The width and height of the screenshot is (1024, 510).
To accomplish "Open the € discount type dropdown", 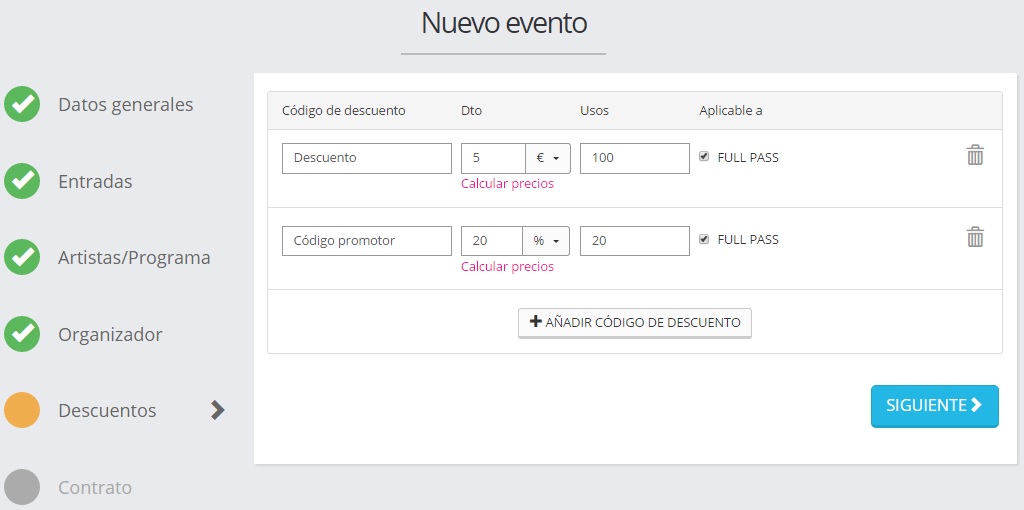I will pyautogui.click(x=547, y=158).
